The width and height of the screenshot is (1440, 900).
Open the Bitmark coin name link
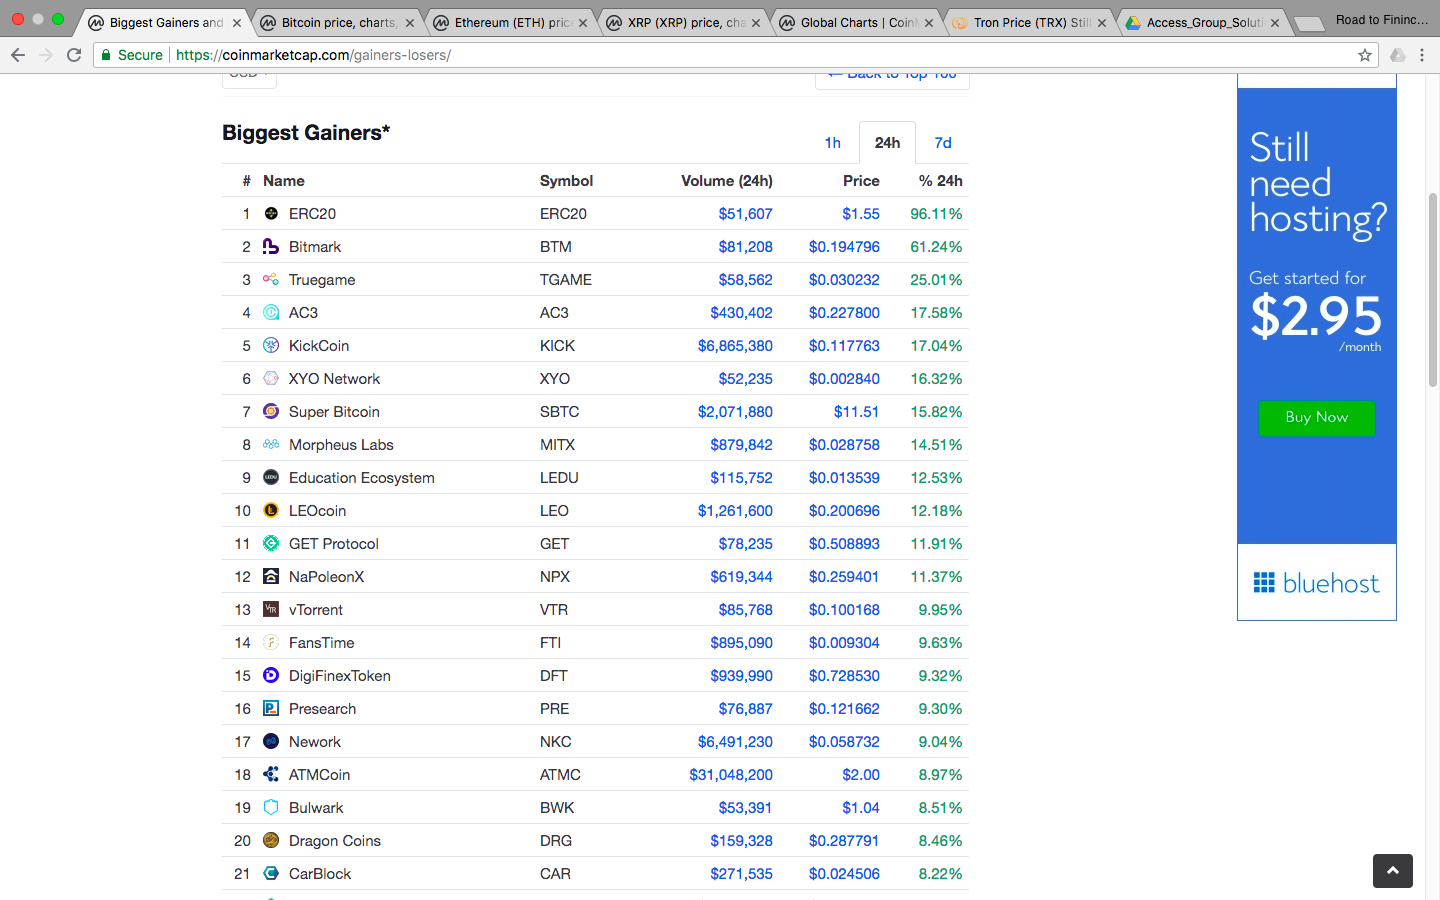point(315,246)
